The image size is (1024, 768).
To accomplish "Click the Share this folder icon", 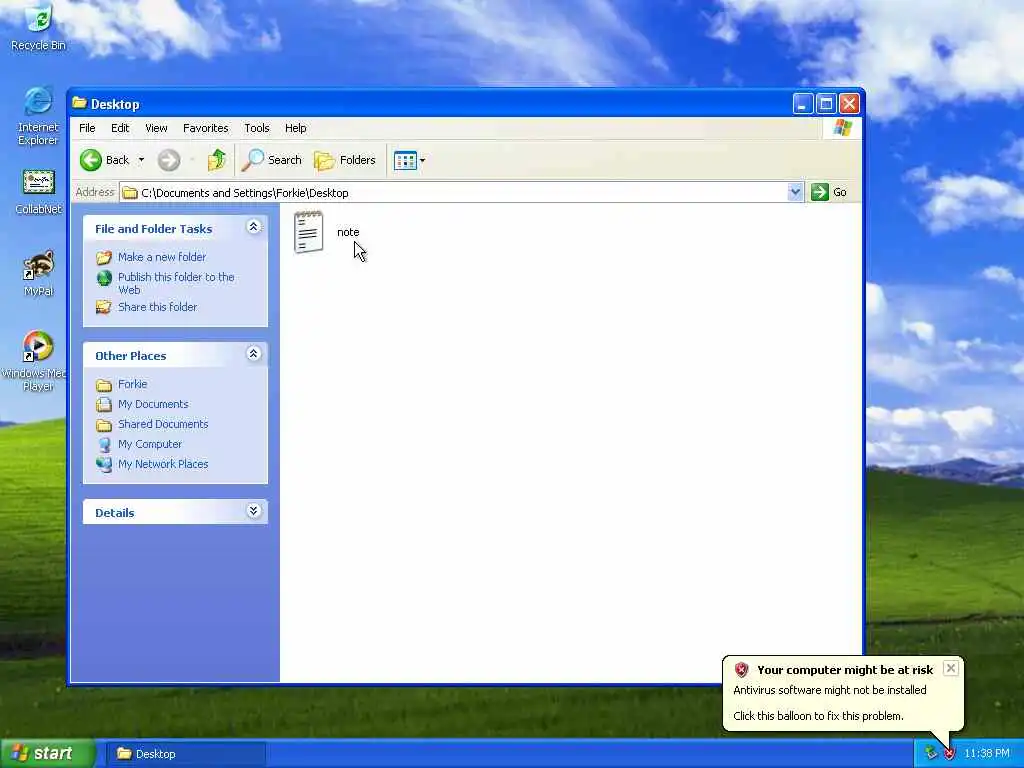I will pyautogui.click(x=104, y=307).
